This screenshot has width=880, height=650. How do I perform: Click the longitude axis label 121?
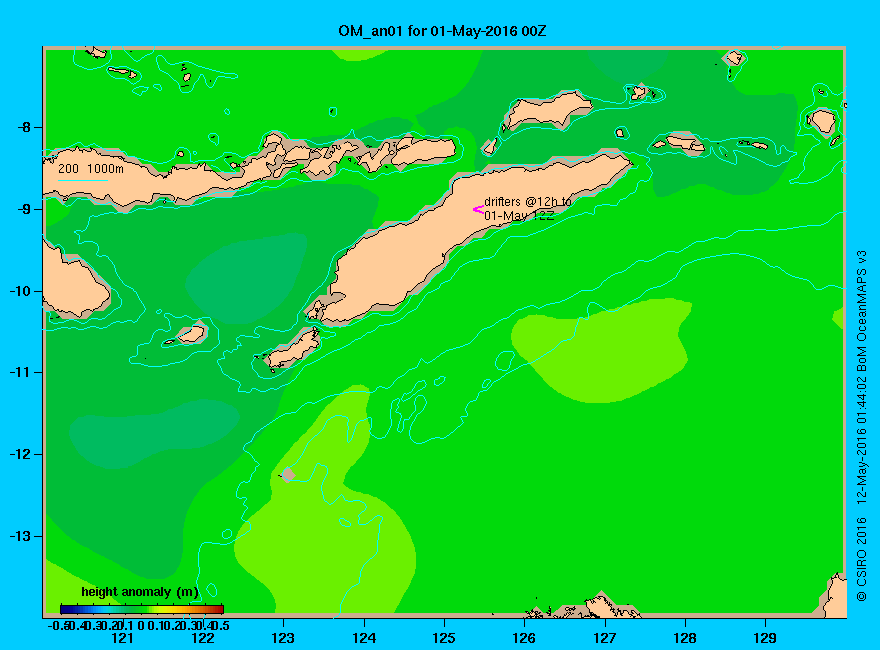tap(122, 638)
